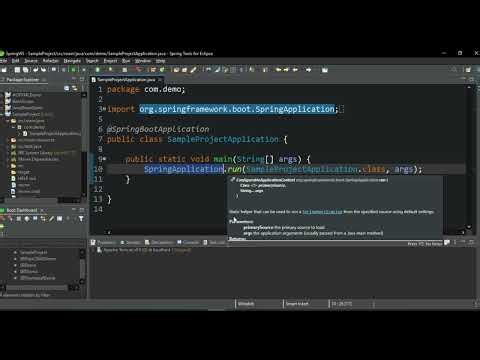Click the cursor position field in status bar
480x360 pixels.
click(341, 304)
